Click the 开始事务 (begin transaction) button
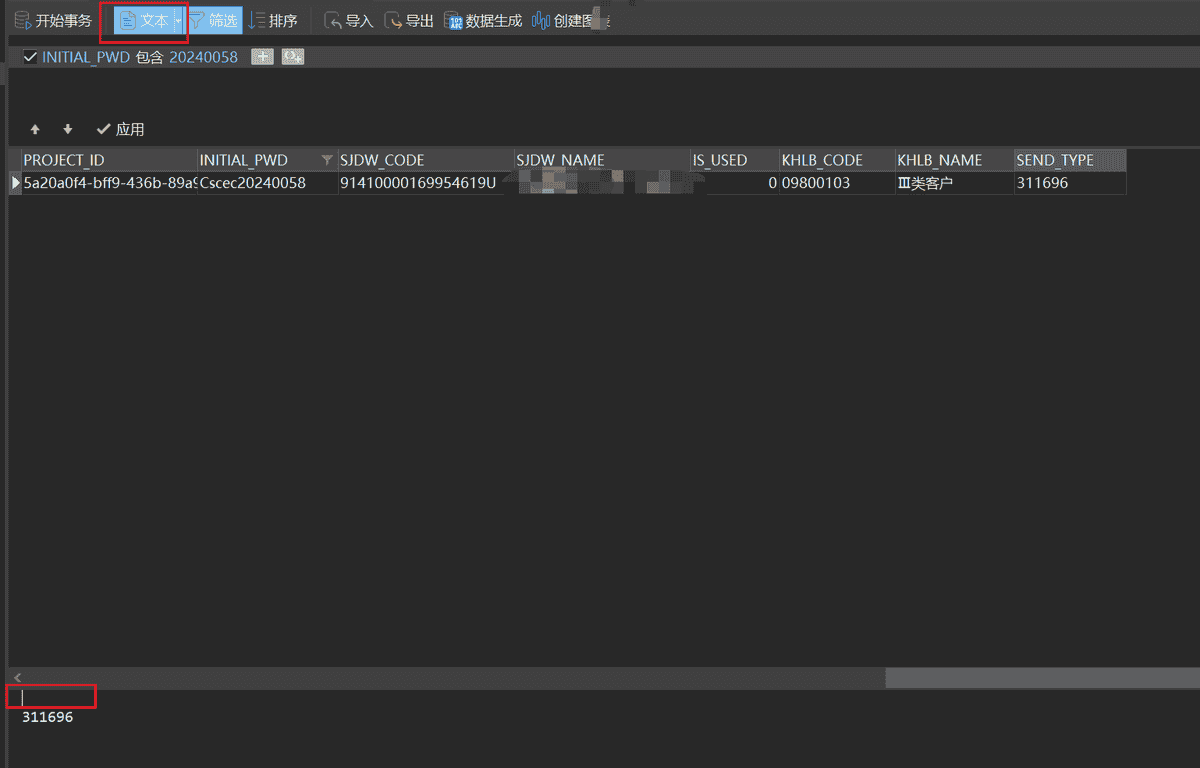1200x768 pixels. point(54,21)
